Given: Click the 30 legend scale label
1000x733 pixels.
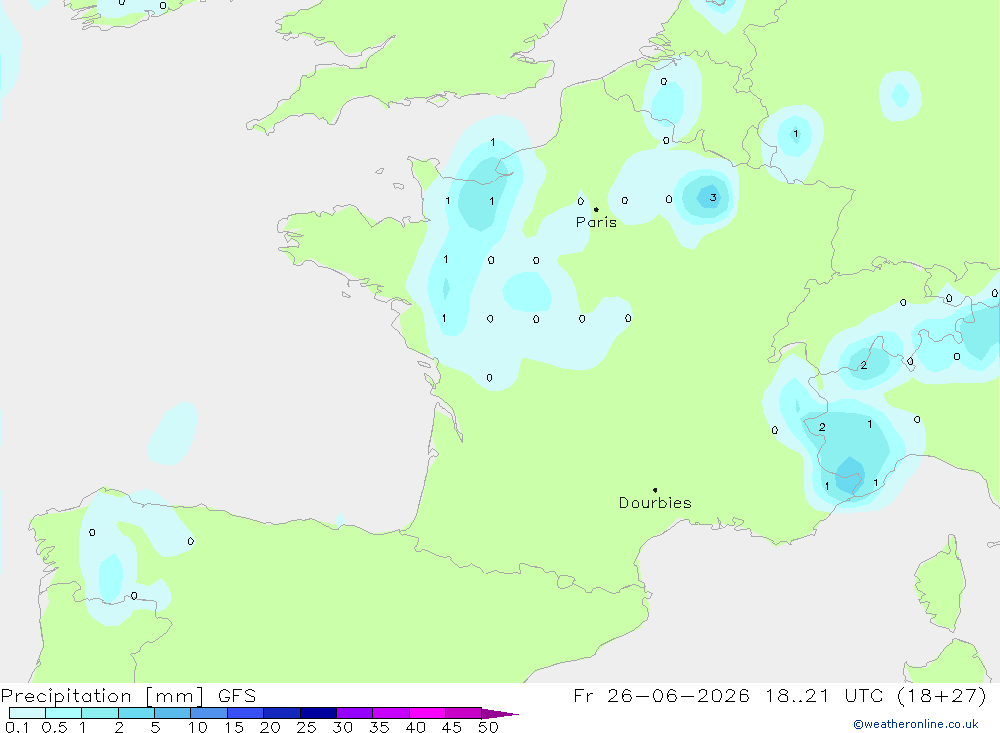Looking at the screenshot, I should pyautogui.click(x=343, y=727).
